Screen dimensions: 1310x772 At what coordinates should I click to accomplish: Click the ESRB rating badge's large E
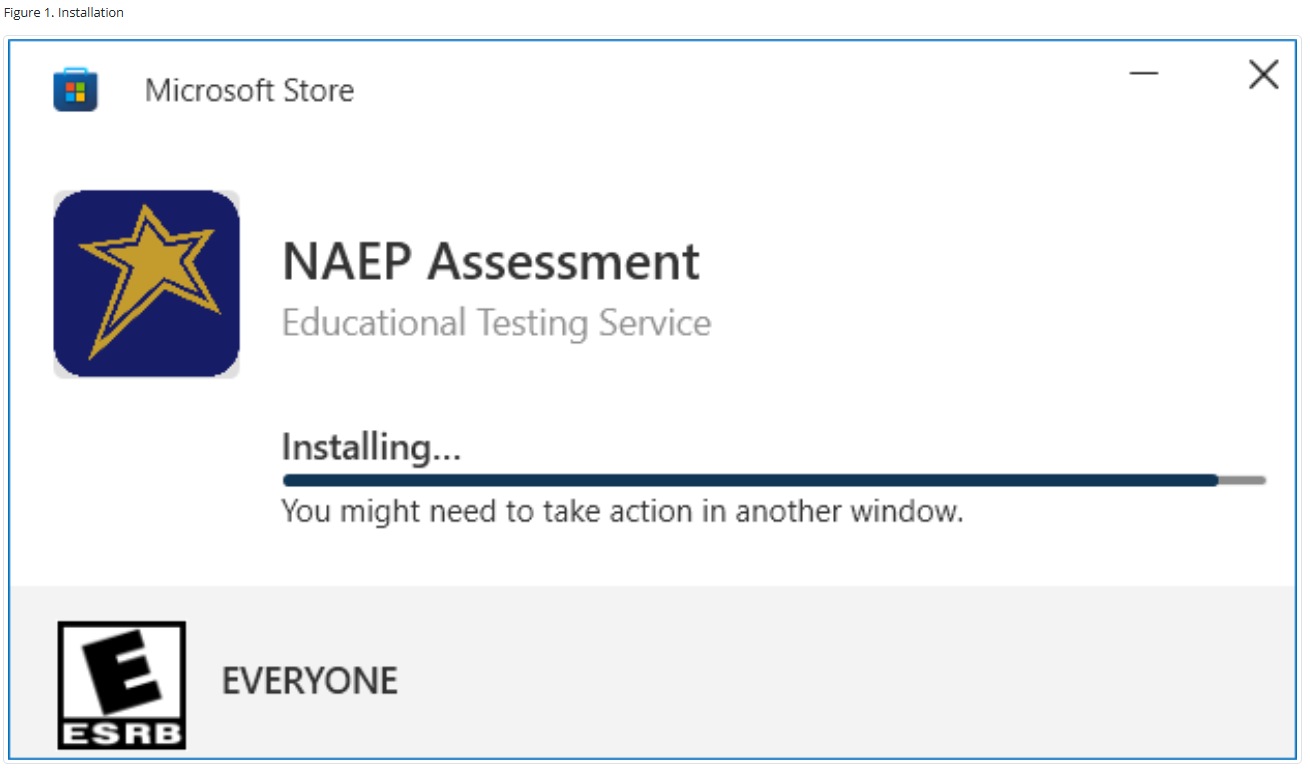[121, 671]
